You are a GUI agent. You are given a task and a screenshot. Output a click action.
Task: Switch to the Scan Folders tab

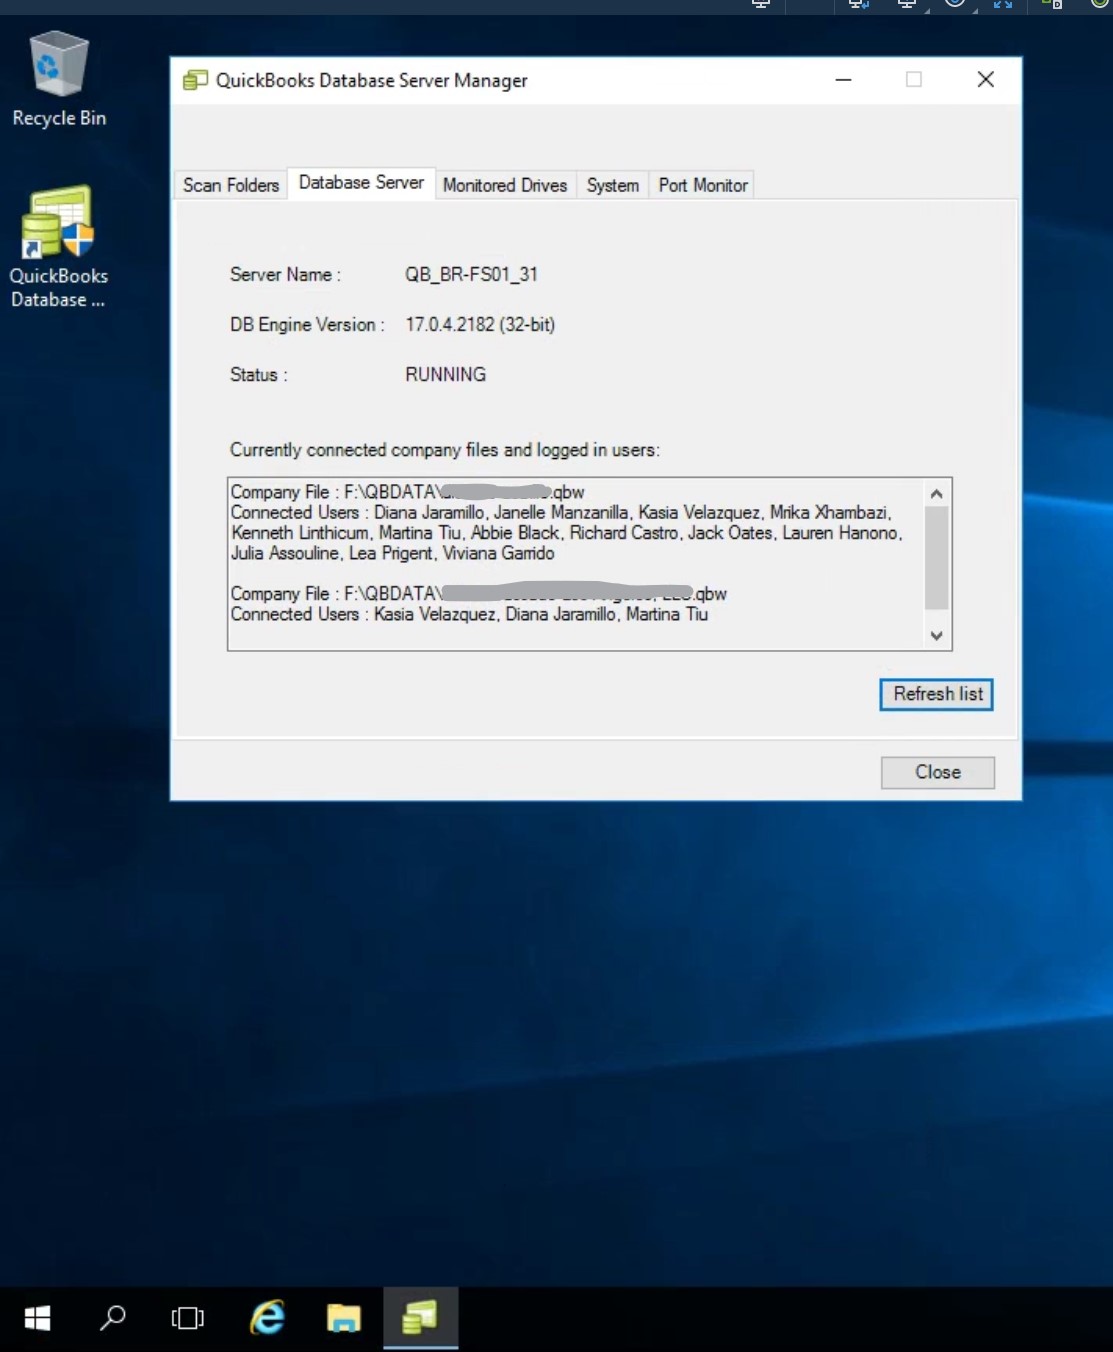click(229, 184)
